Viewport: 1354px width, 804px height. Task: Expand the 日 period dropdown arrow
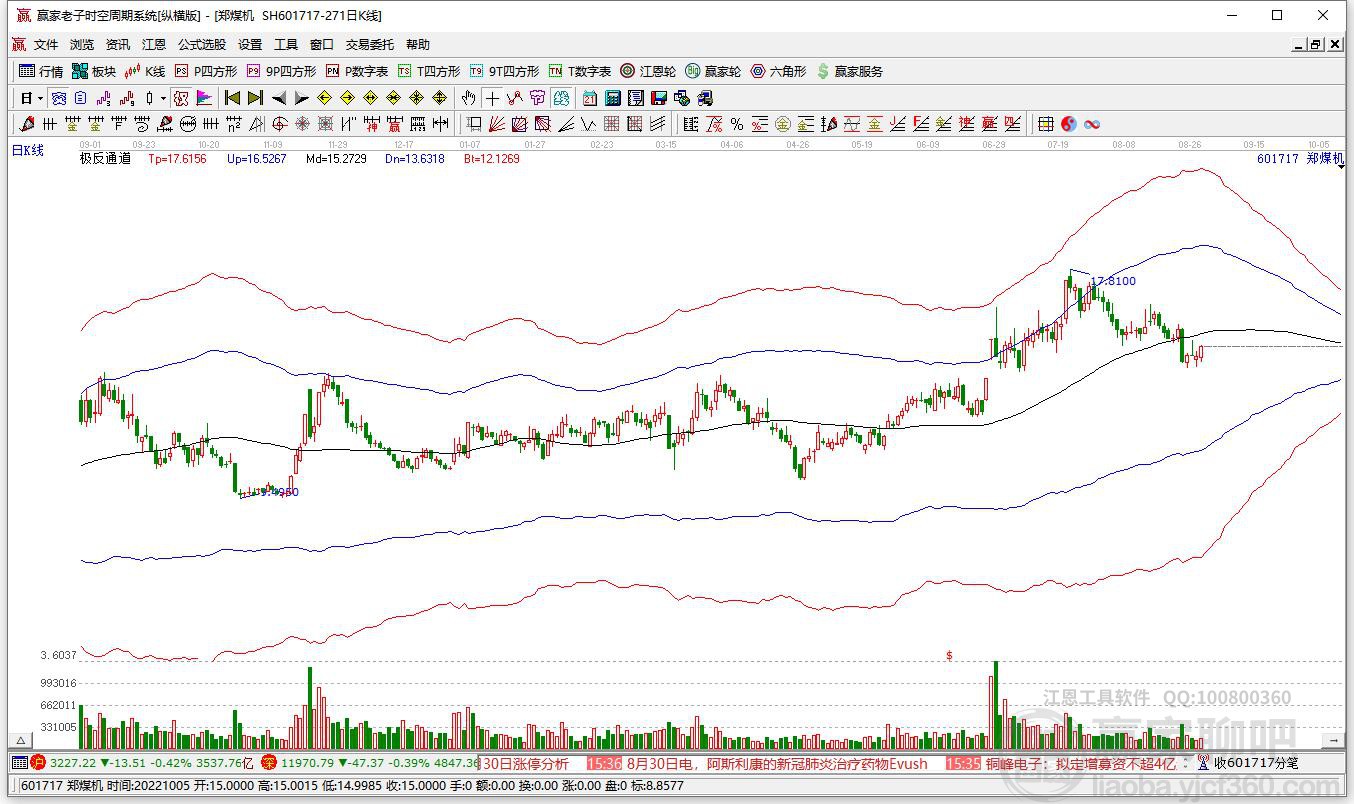click(41, 98)
